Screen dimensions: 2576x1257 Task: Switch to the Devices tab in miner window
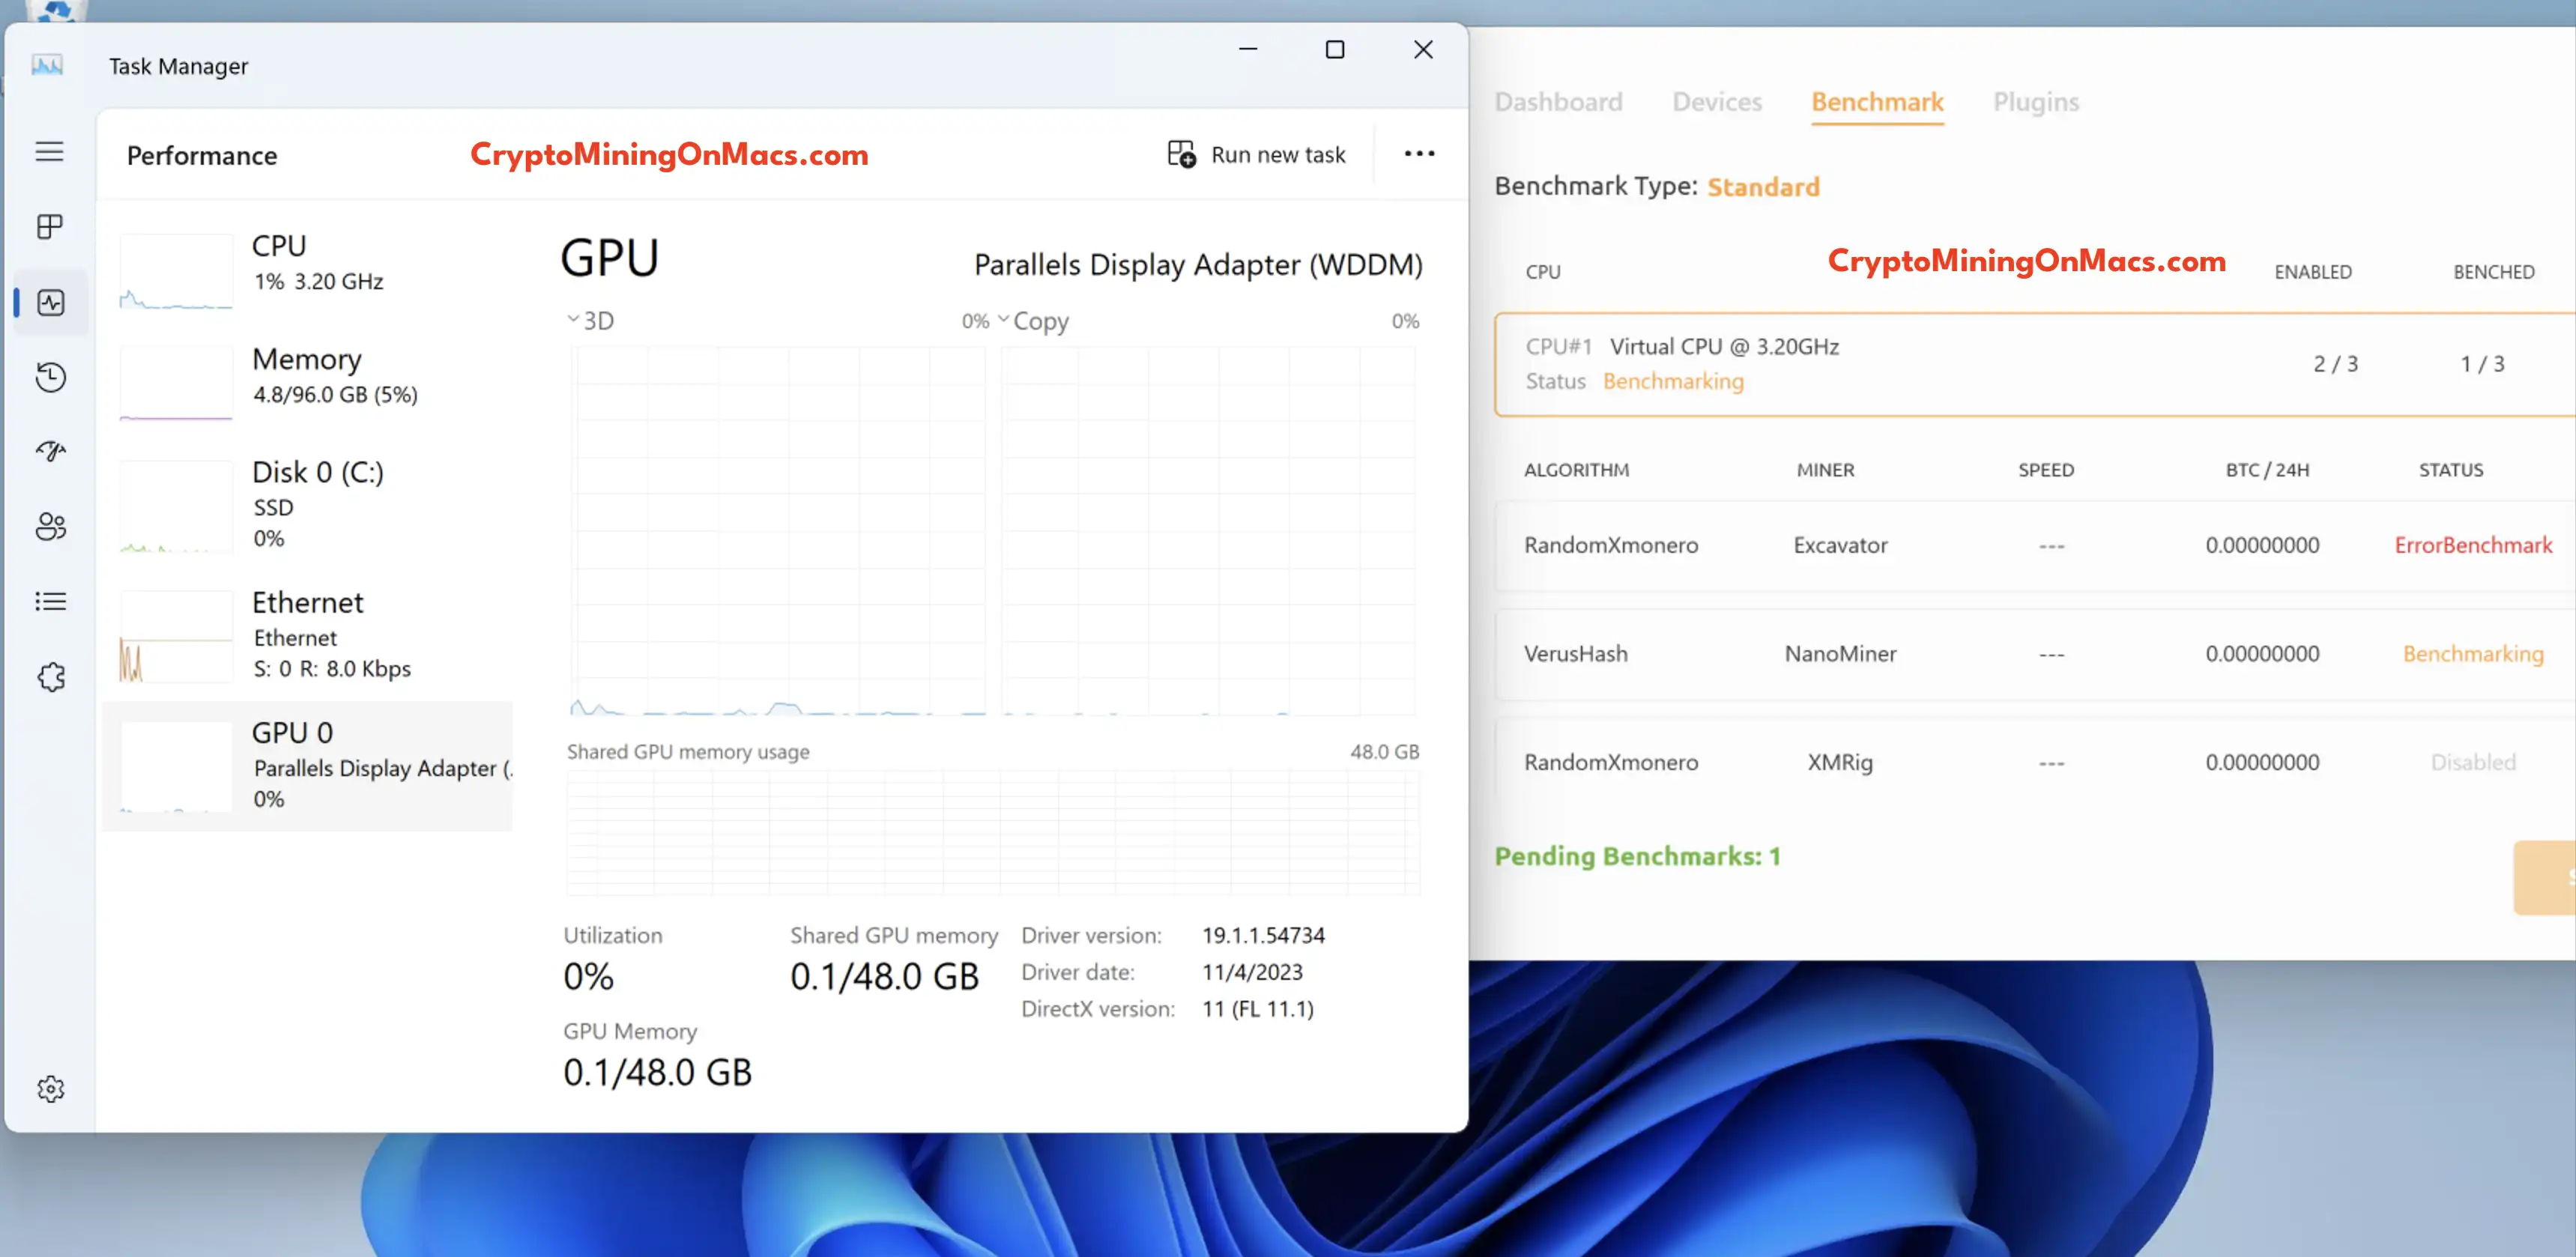[x=1717, y=102]
